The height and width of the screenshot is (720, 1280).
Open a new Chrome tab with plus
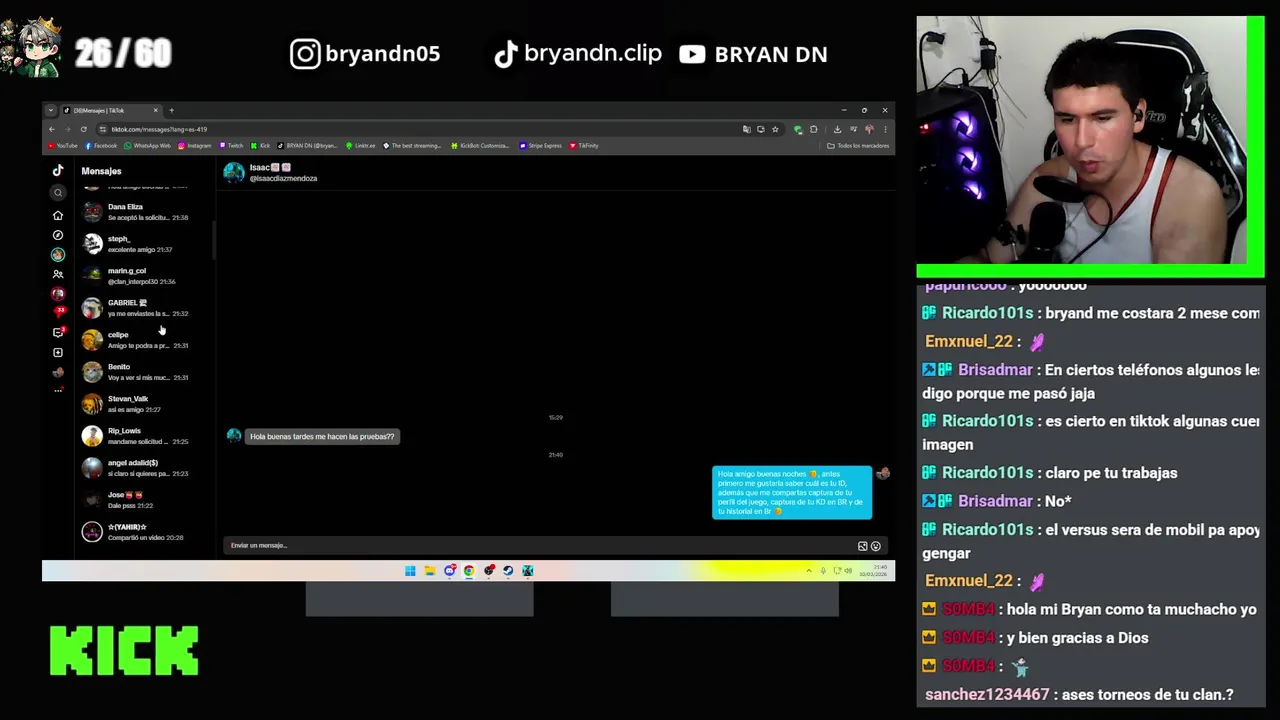pos(171,110)
